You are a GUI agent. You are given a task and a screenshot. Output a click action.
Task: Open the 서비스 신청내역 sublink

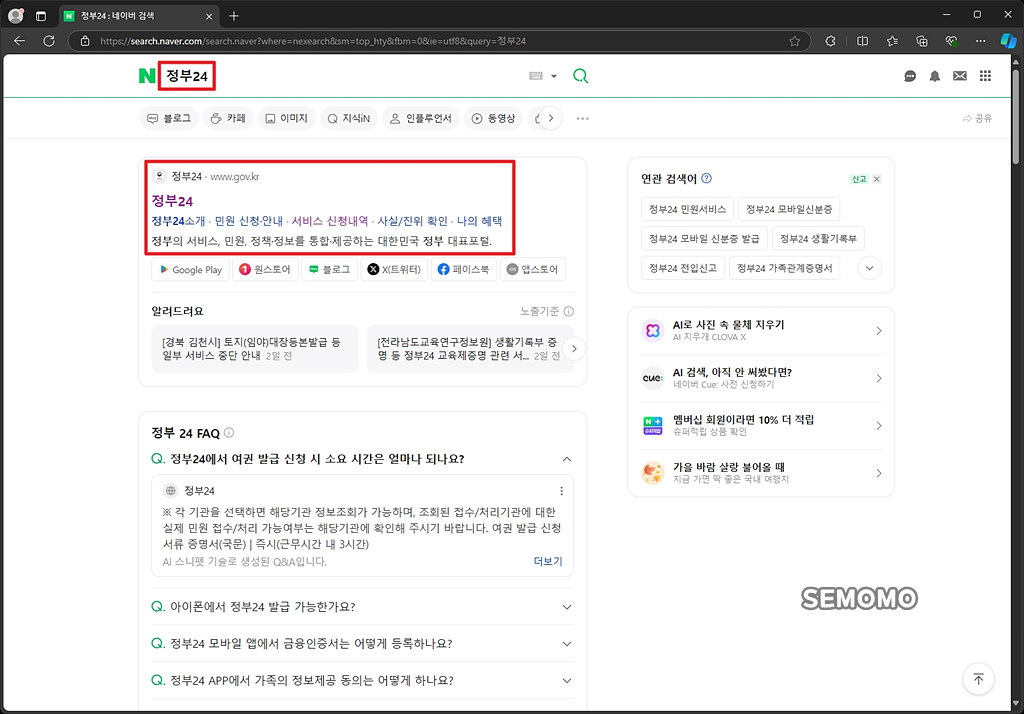pyautogui.click(x=330, y=221)
